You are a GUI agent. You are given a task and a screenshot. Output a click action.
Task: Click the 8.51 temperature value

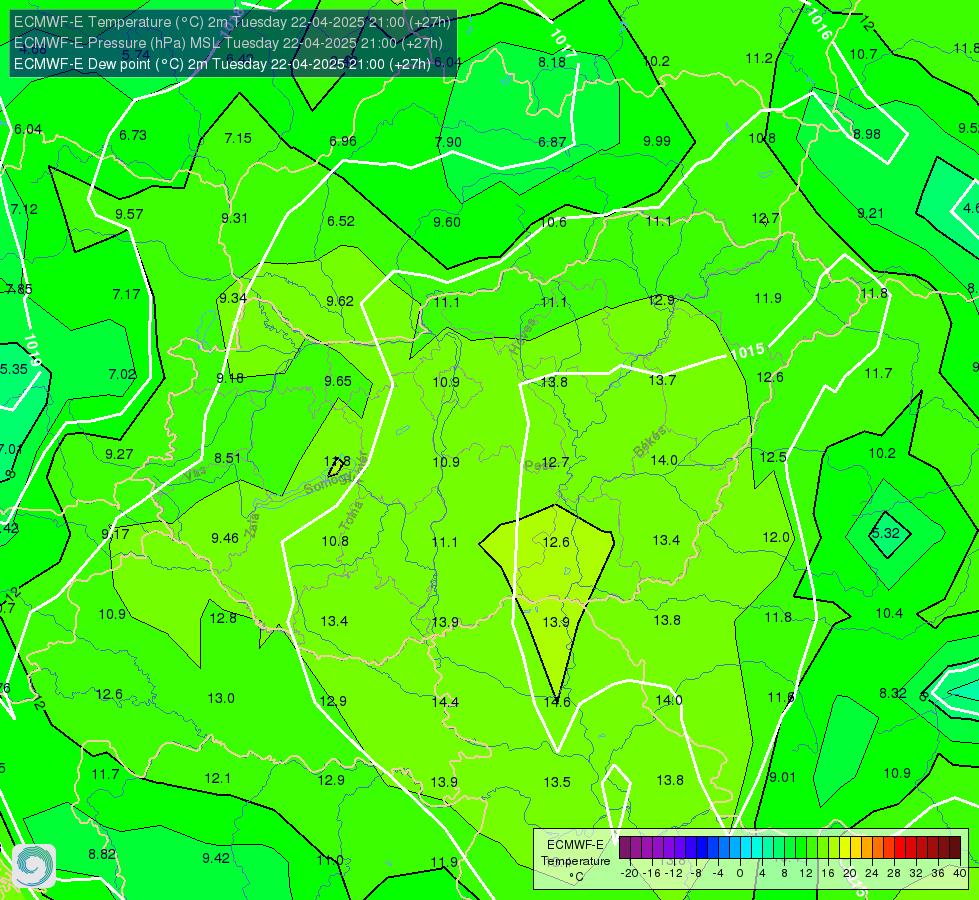tap(227, 458)
